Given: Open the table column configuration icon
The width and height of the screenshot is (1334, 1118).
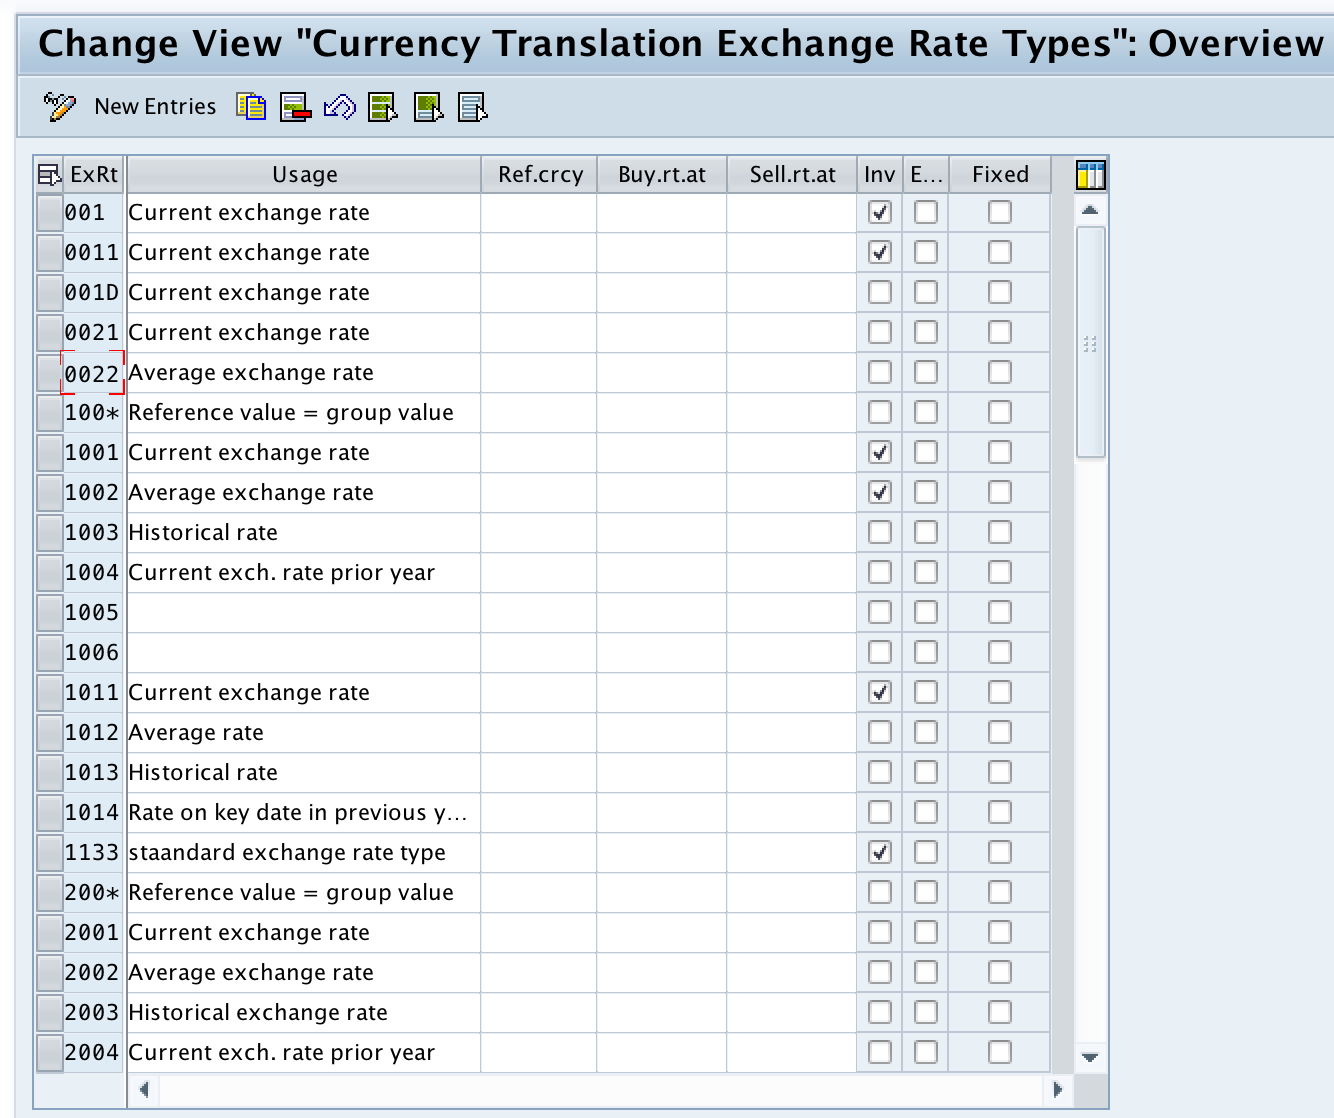Looking at the screenshot, I should [x=1090, y=175].
